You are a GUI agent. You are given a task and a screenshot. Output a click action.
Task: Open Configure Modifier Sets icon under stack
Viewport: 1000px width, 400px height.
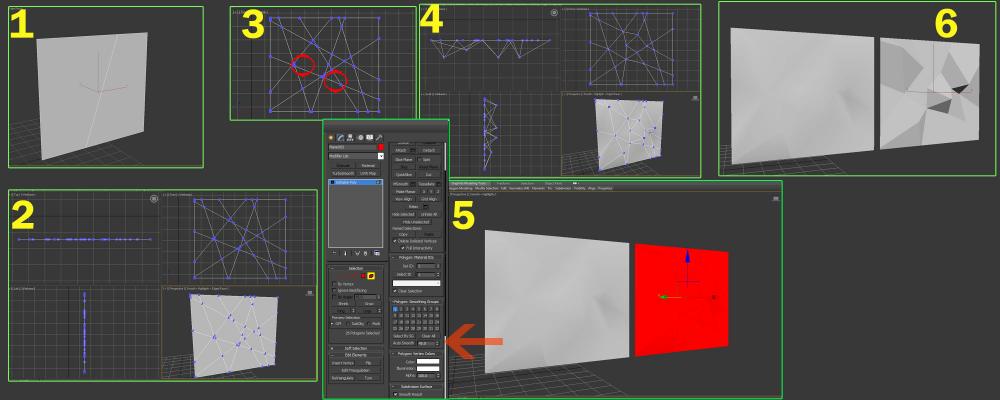[377, 253]
